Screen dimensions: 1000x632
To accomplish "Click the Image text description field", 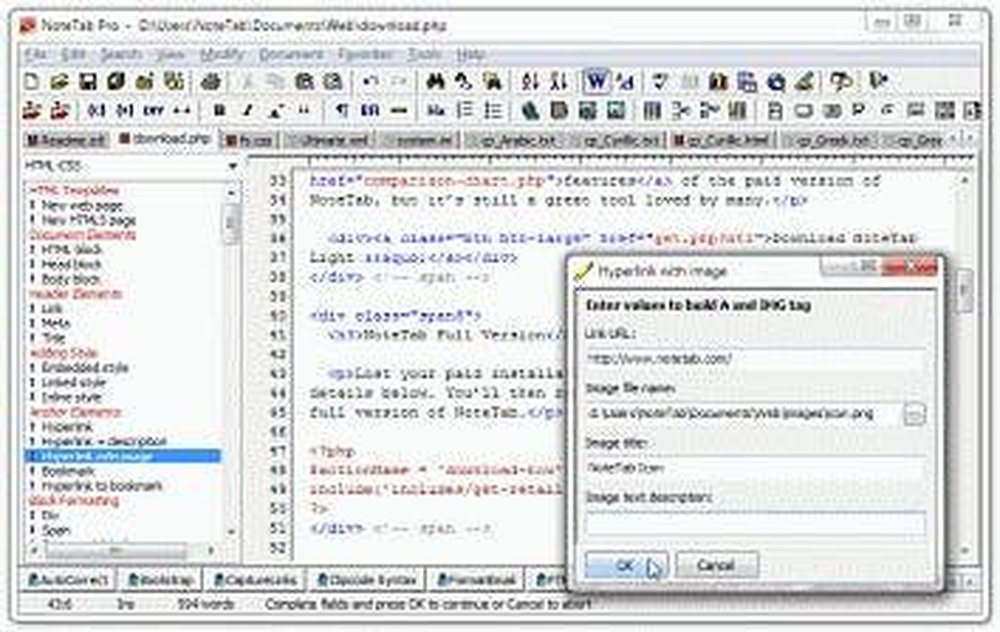I will [x=755, y=523].
